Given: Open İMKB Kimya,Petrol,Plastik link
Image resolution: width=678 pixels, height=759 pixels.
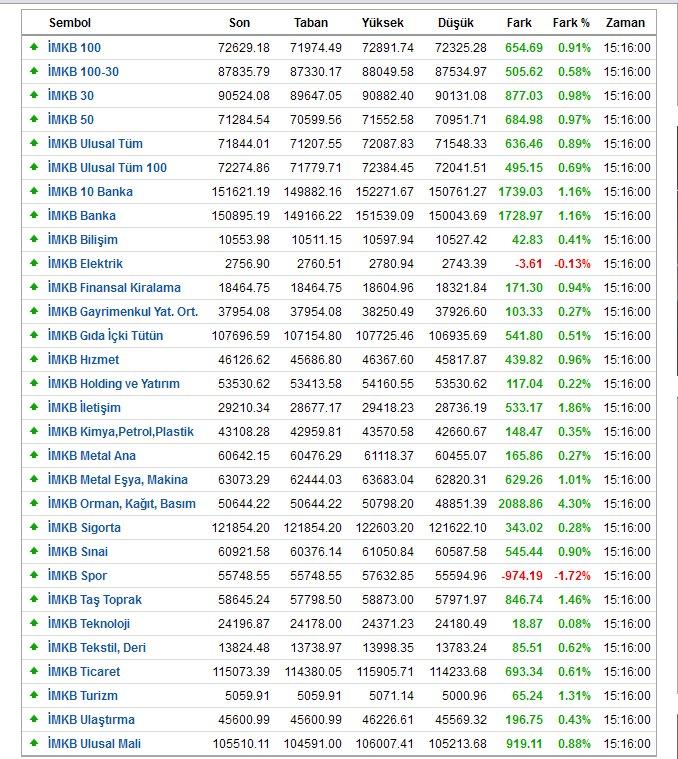Looking at the screenshot, I should pos(121,431).
